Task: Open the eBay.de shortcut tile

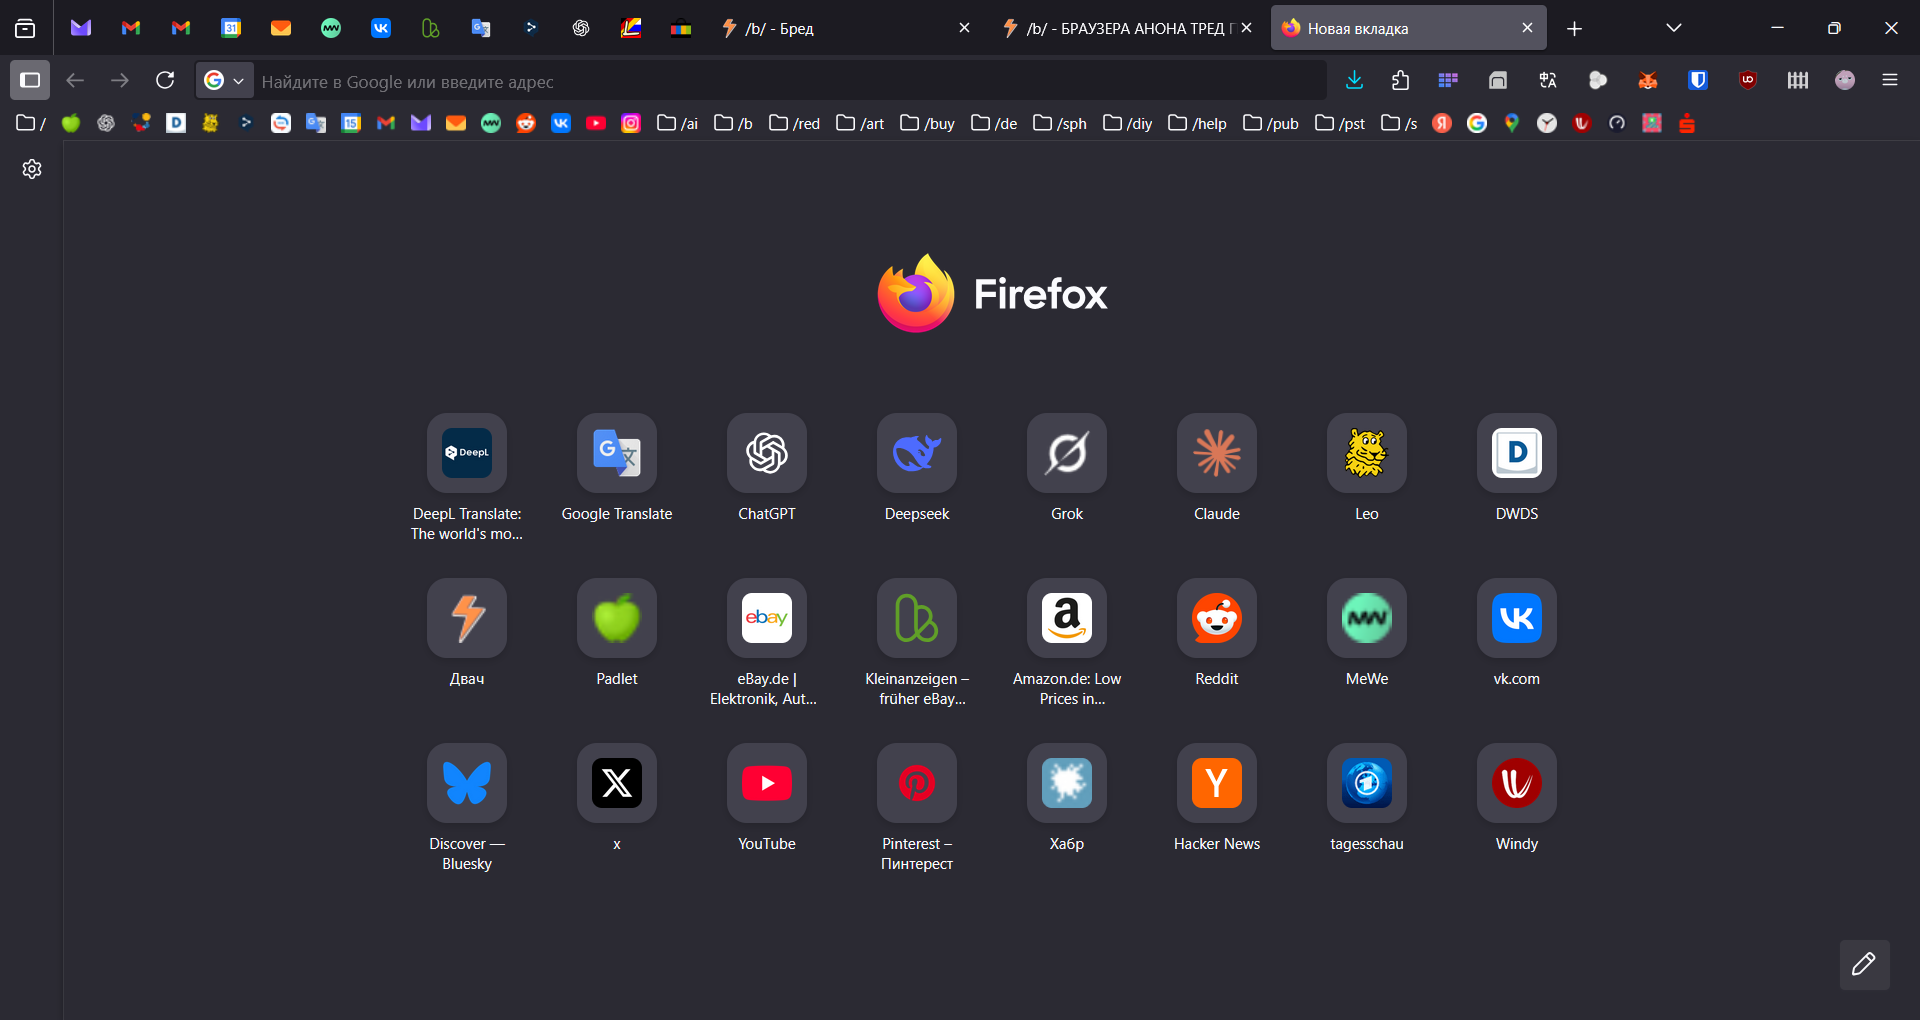Action: coord(767,618)
